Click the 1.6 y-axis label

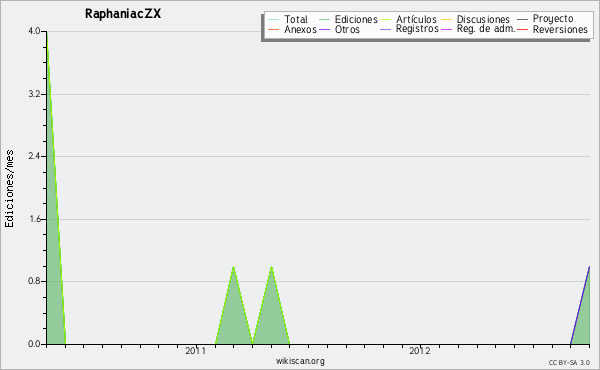coord(34,219)
